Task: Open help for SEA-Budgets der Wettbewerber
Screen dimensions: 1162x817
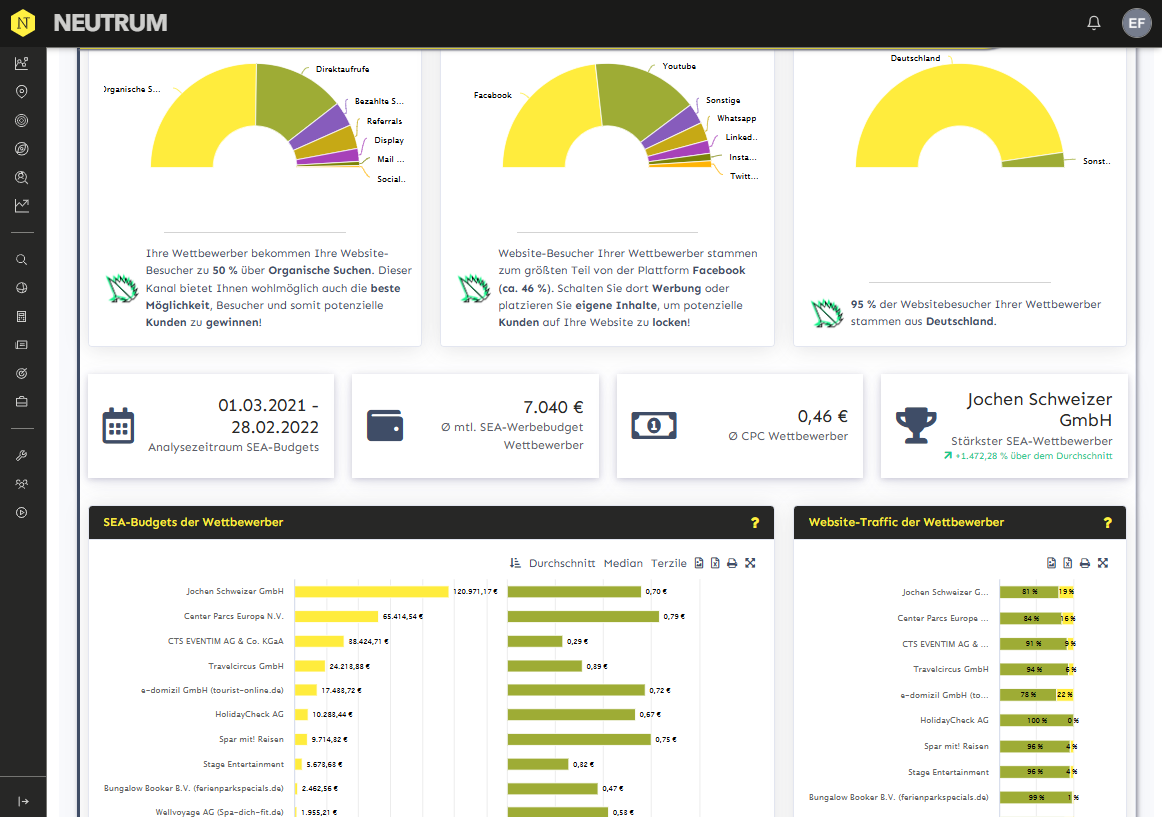Action: click(x=755, y=522)
